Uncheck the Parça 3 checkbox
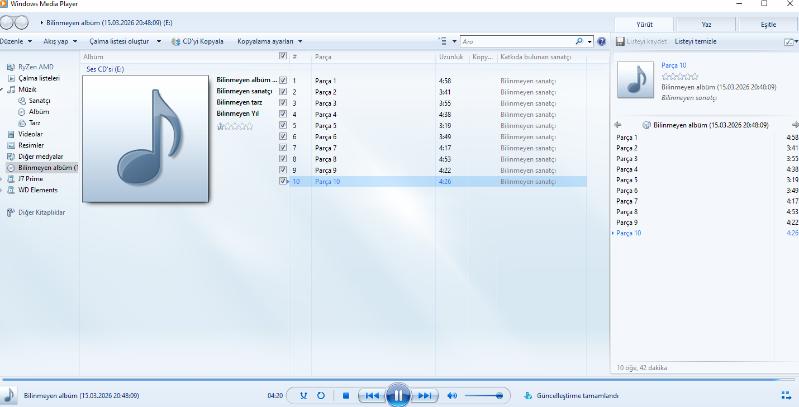Image resolution: width=799 pixels, height=407 pixels. (283, 103)
